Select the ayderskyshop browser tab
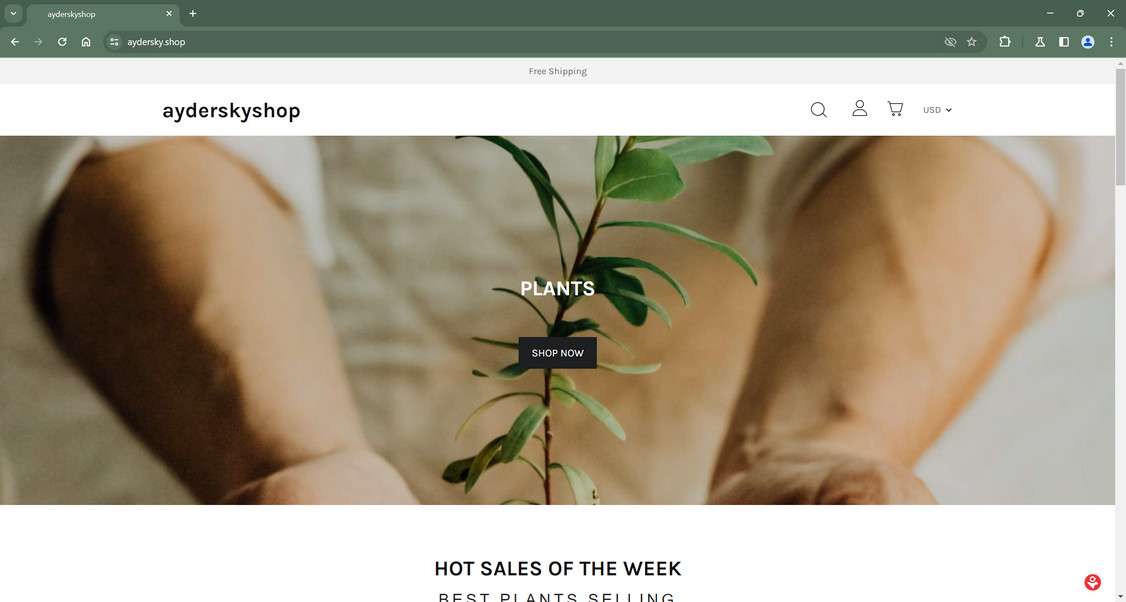The width and height of the screenshot is (1126, 602). pos(101,14)
